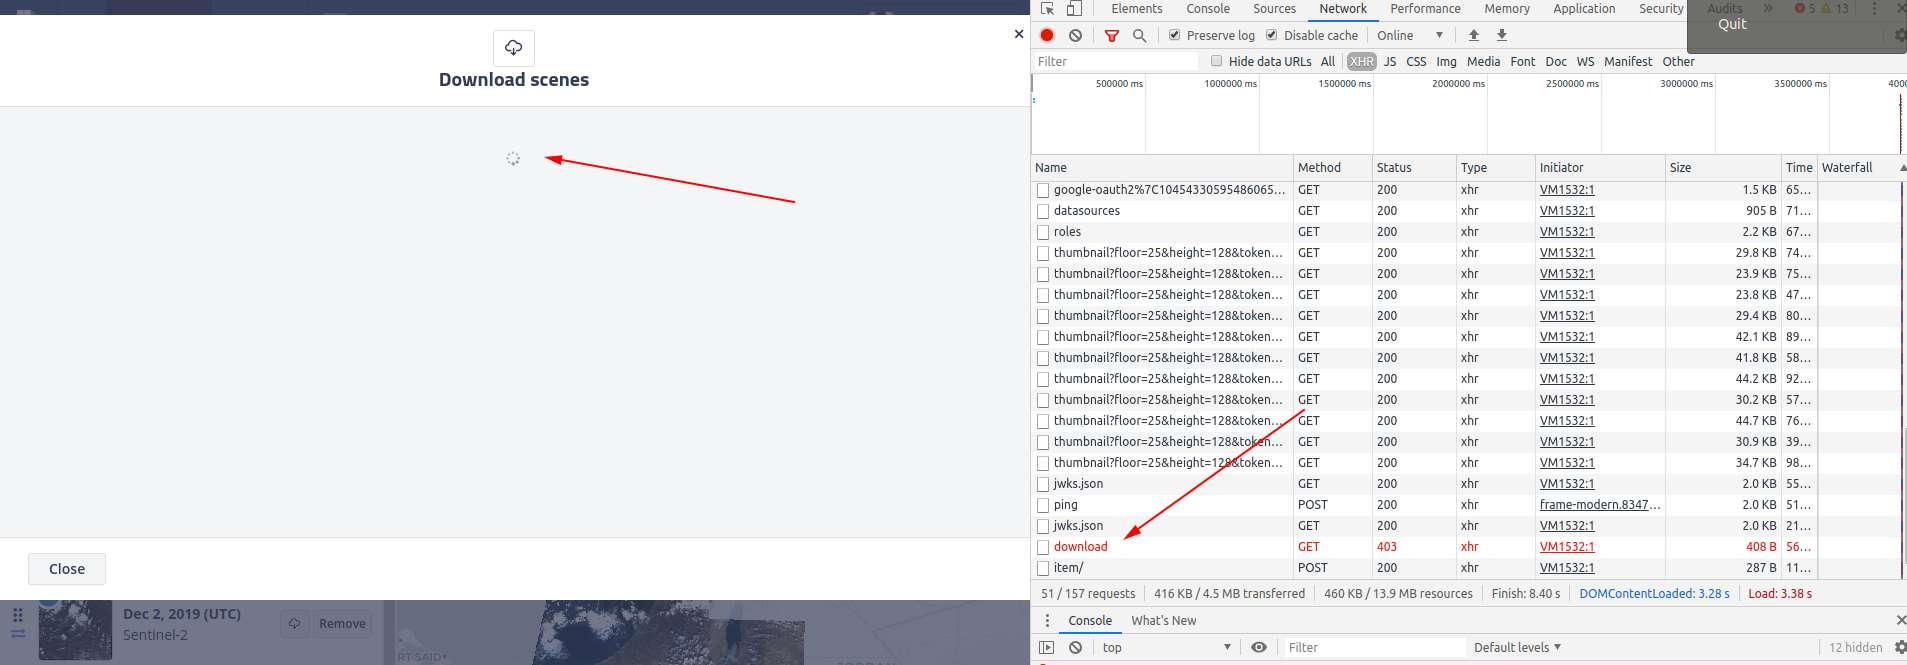Open the frame-modern initiator link for ping
The image size is (1907, 665).
click(1600, 505)
